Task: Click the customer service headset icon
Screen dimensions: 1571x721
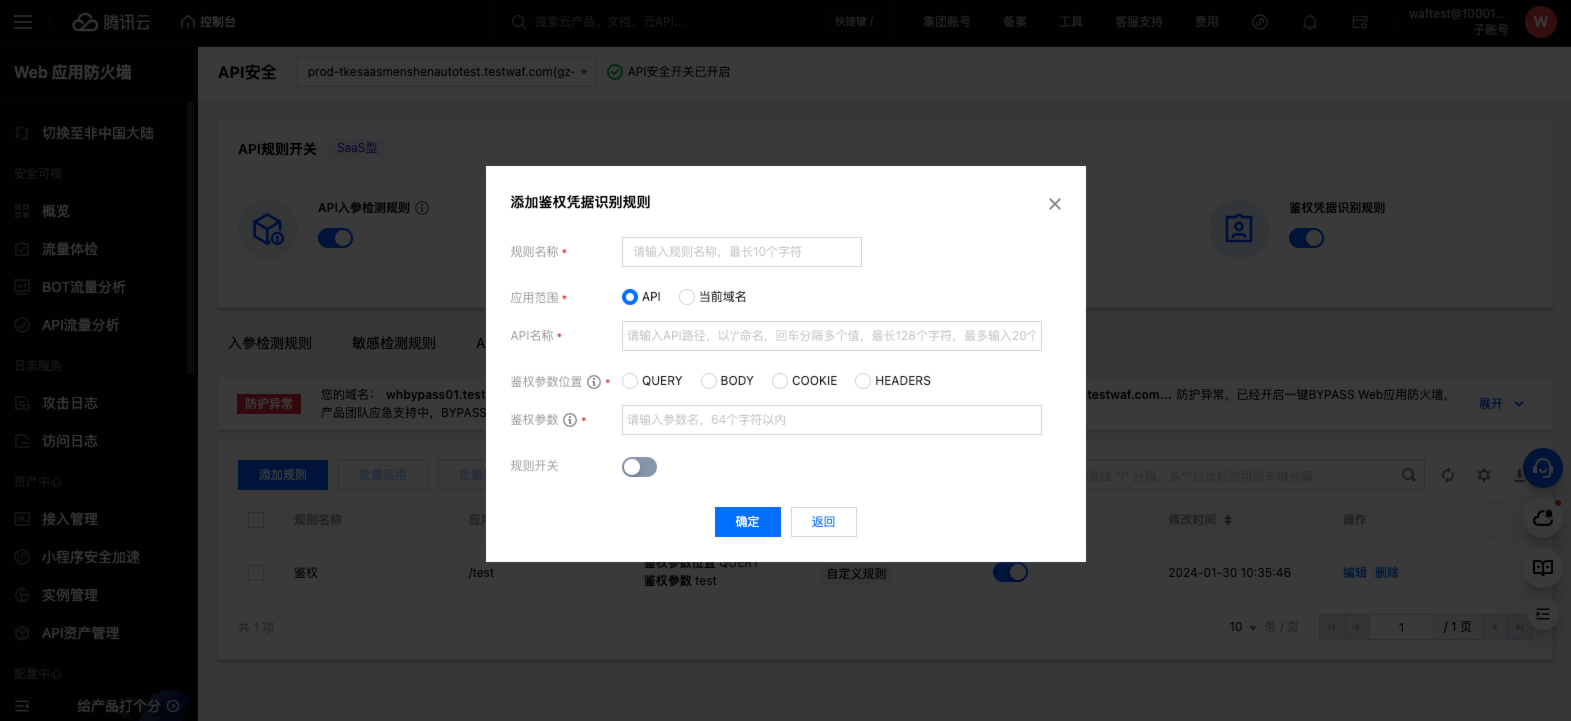Action: (1542, 467)
